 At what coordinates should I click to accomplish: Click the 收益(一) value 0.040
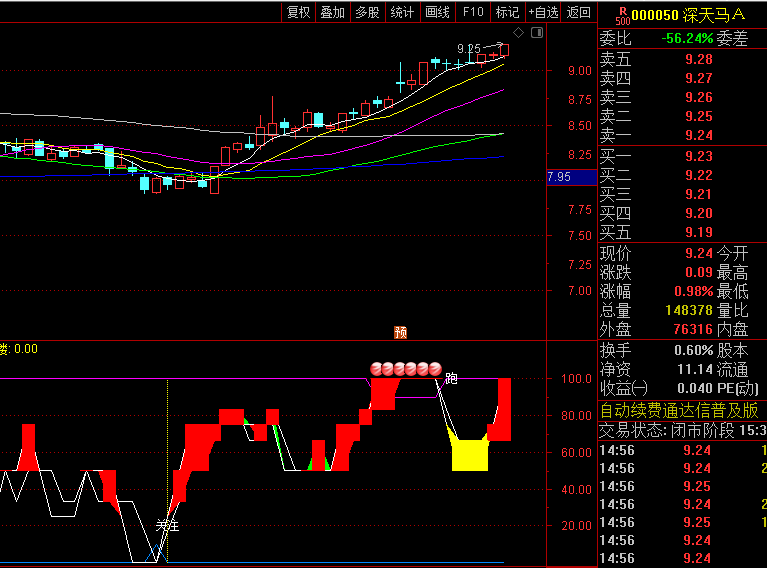(695, 388)
